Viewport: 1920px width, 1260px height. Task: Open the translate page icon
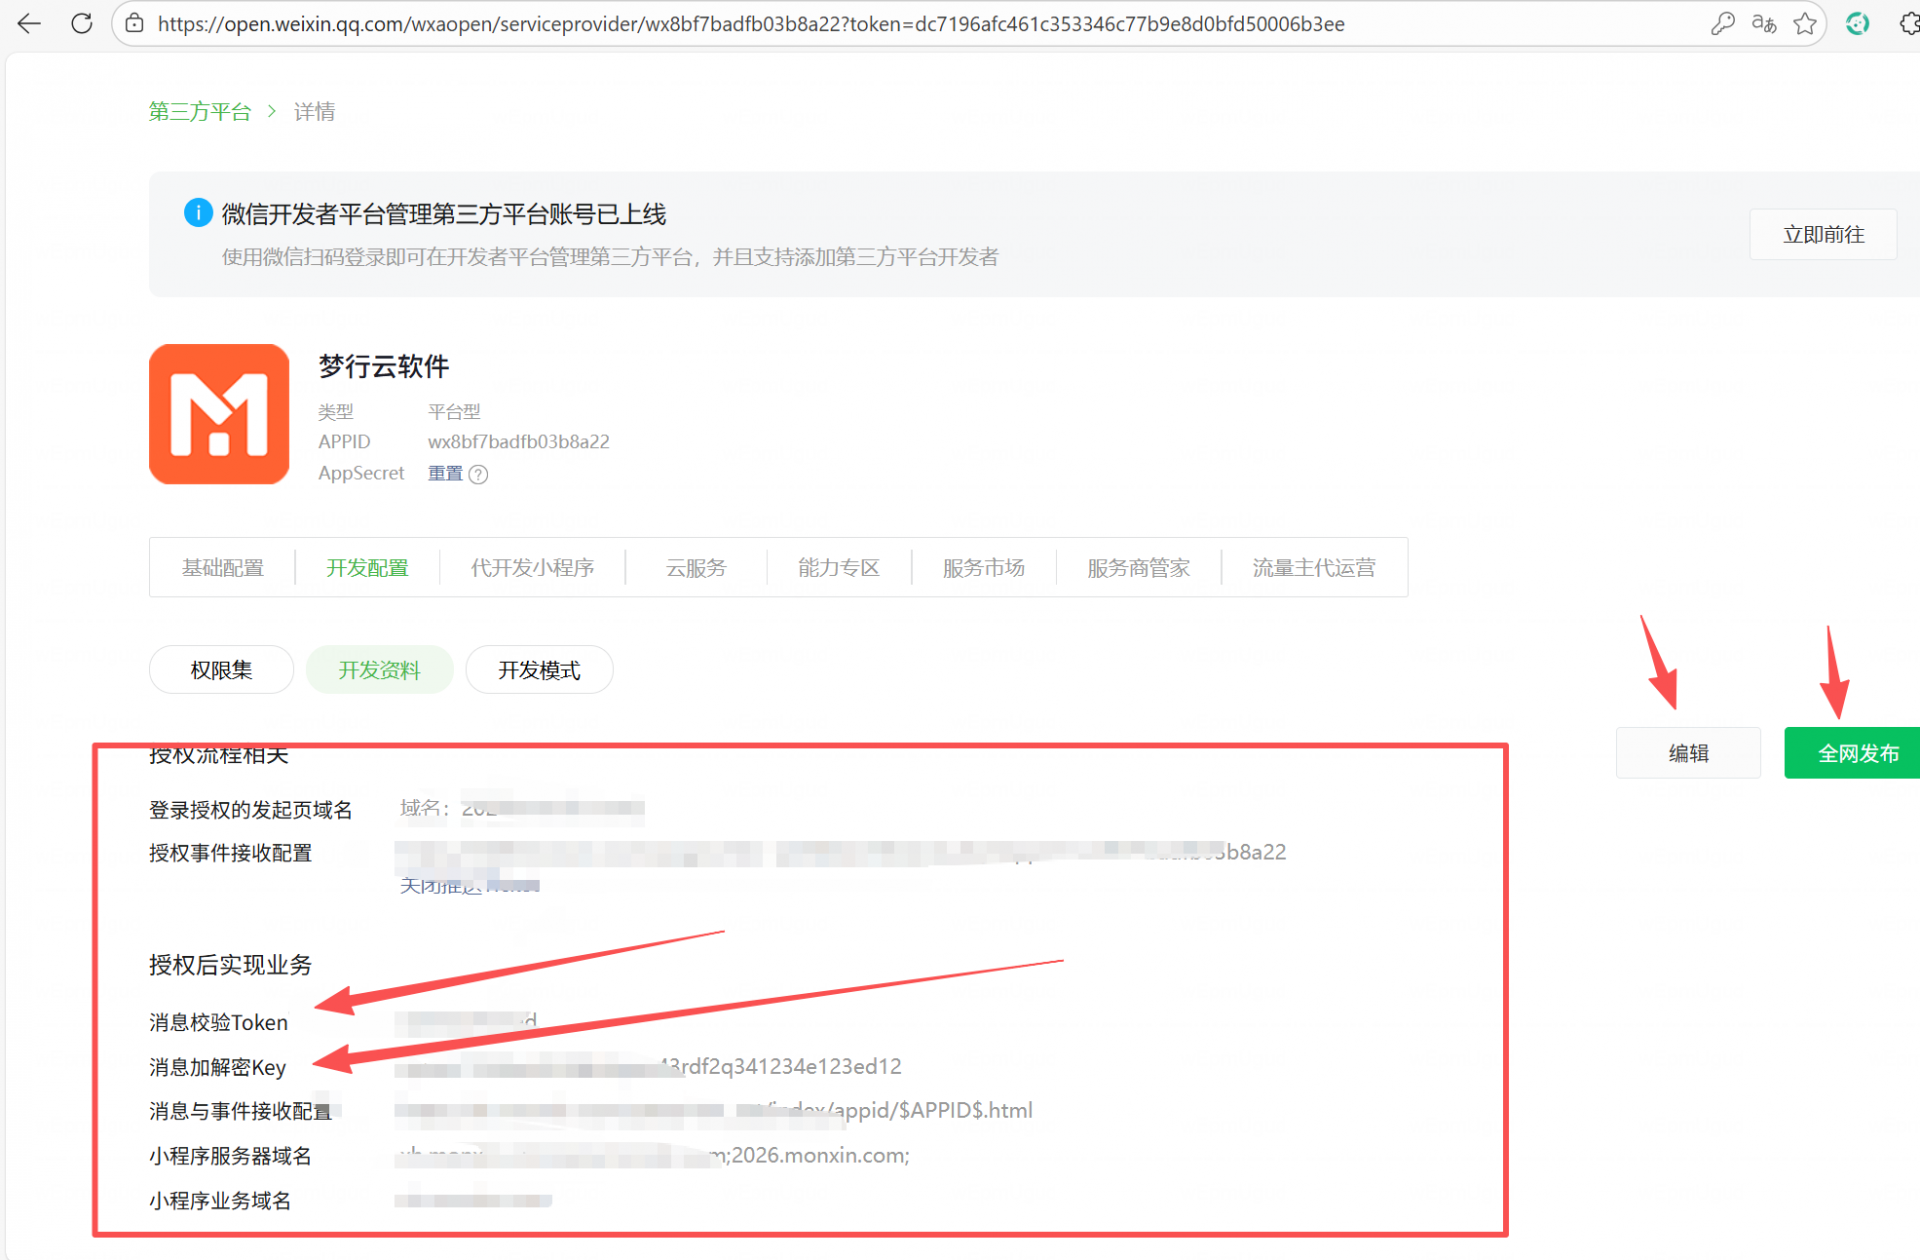point(1764,24)
